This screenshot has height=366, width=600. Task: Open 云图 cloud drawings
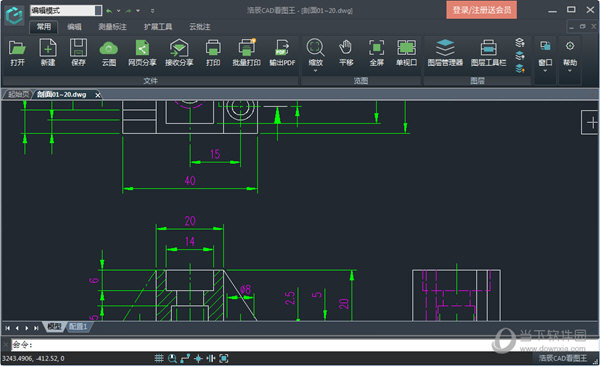click(109, 52)
